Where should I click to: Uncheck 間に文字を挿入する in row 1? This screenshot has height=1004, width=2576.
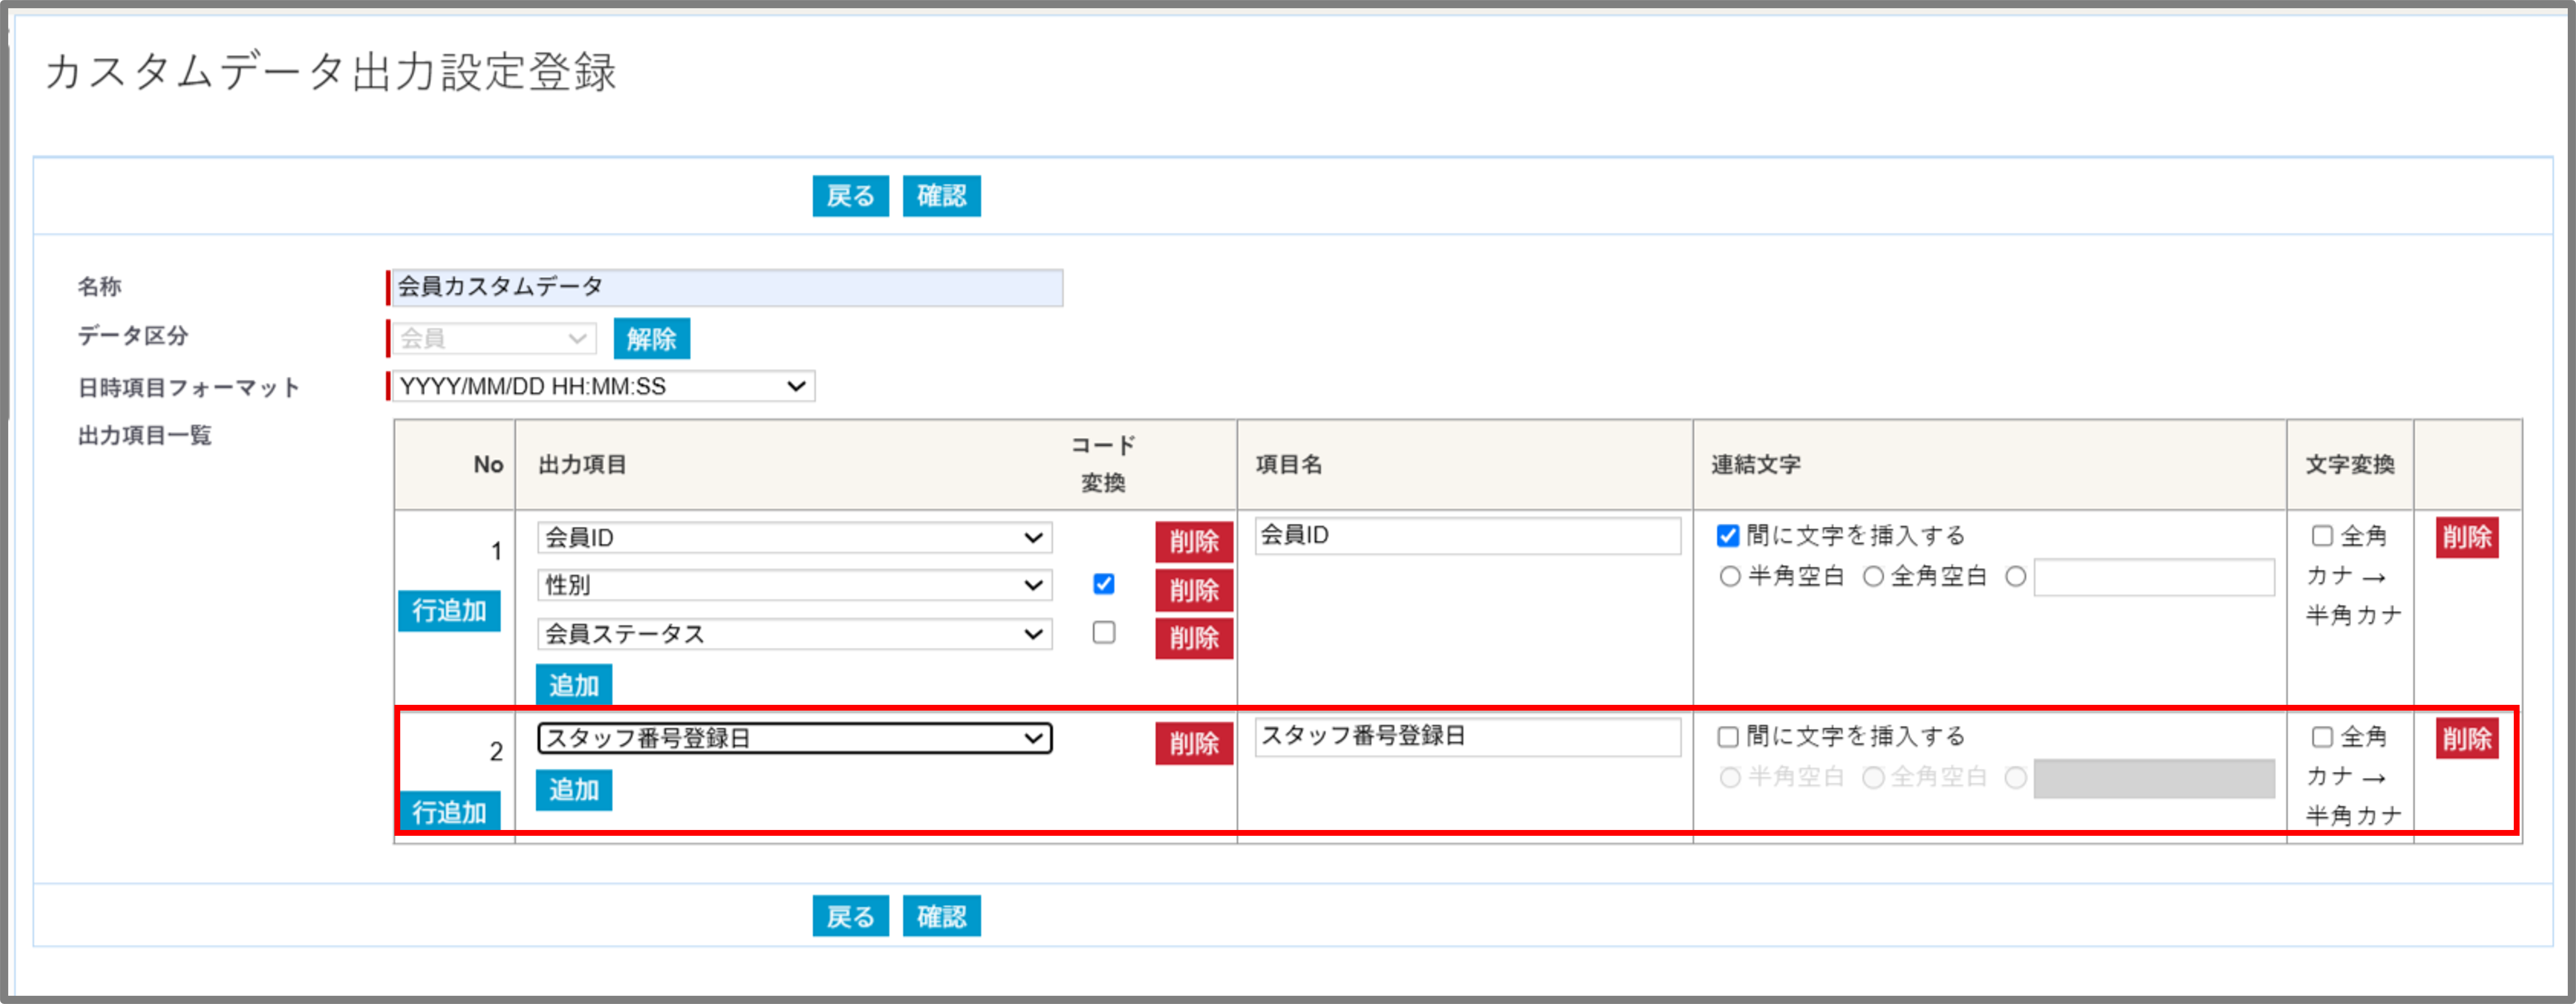tap(1728, 536)
